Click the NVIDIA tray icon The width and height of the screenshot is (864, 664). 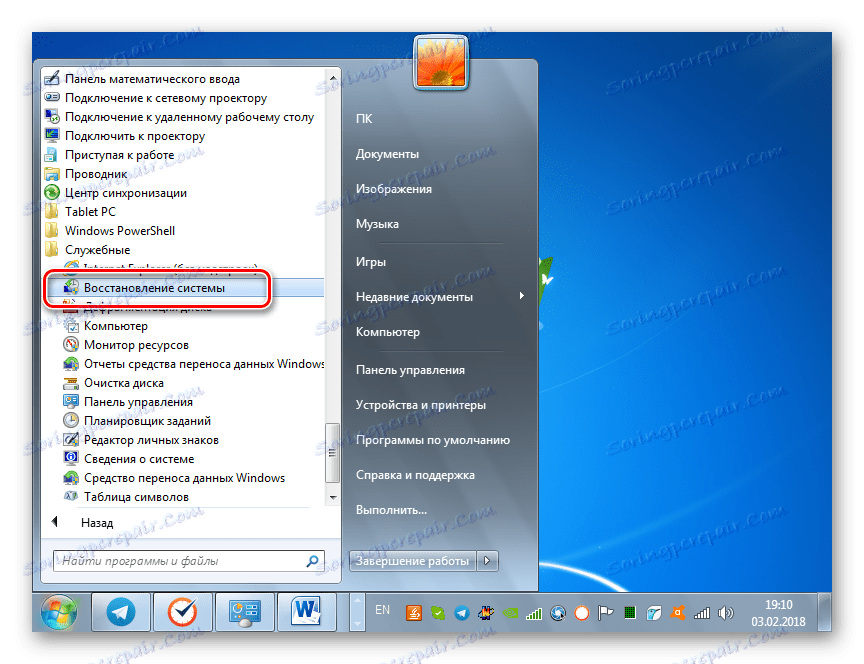coord(510,613)
